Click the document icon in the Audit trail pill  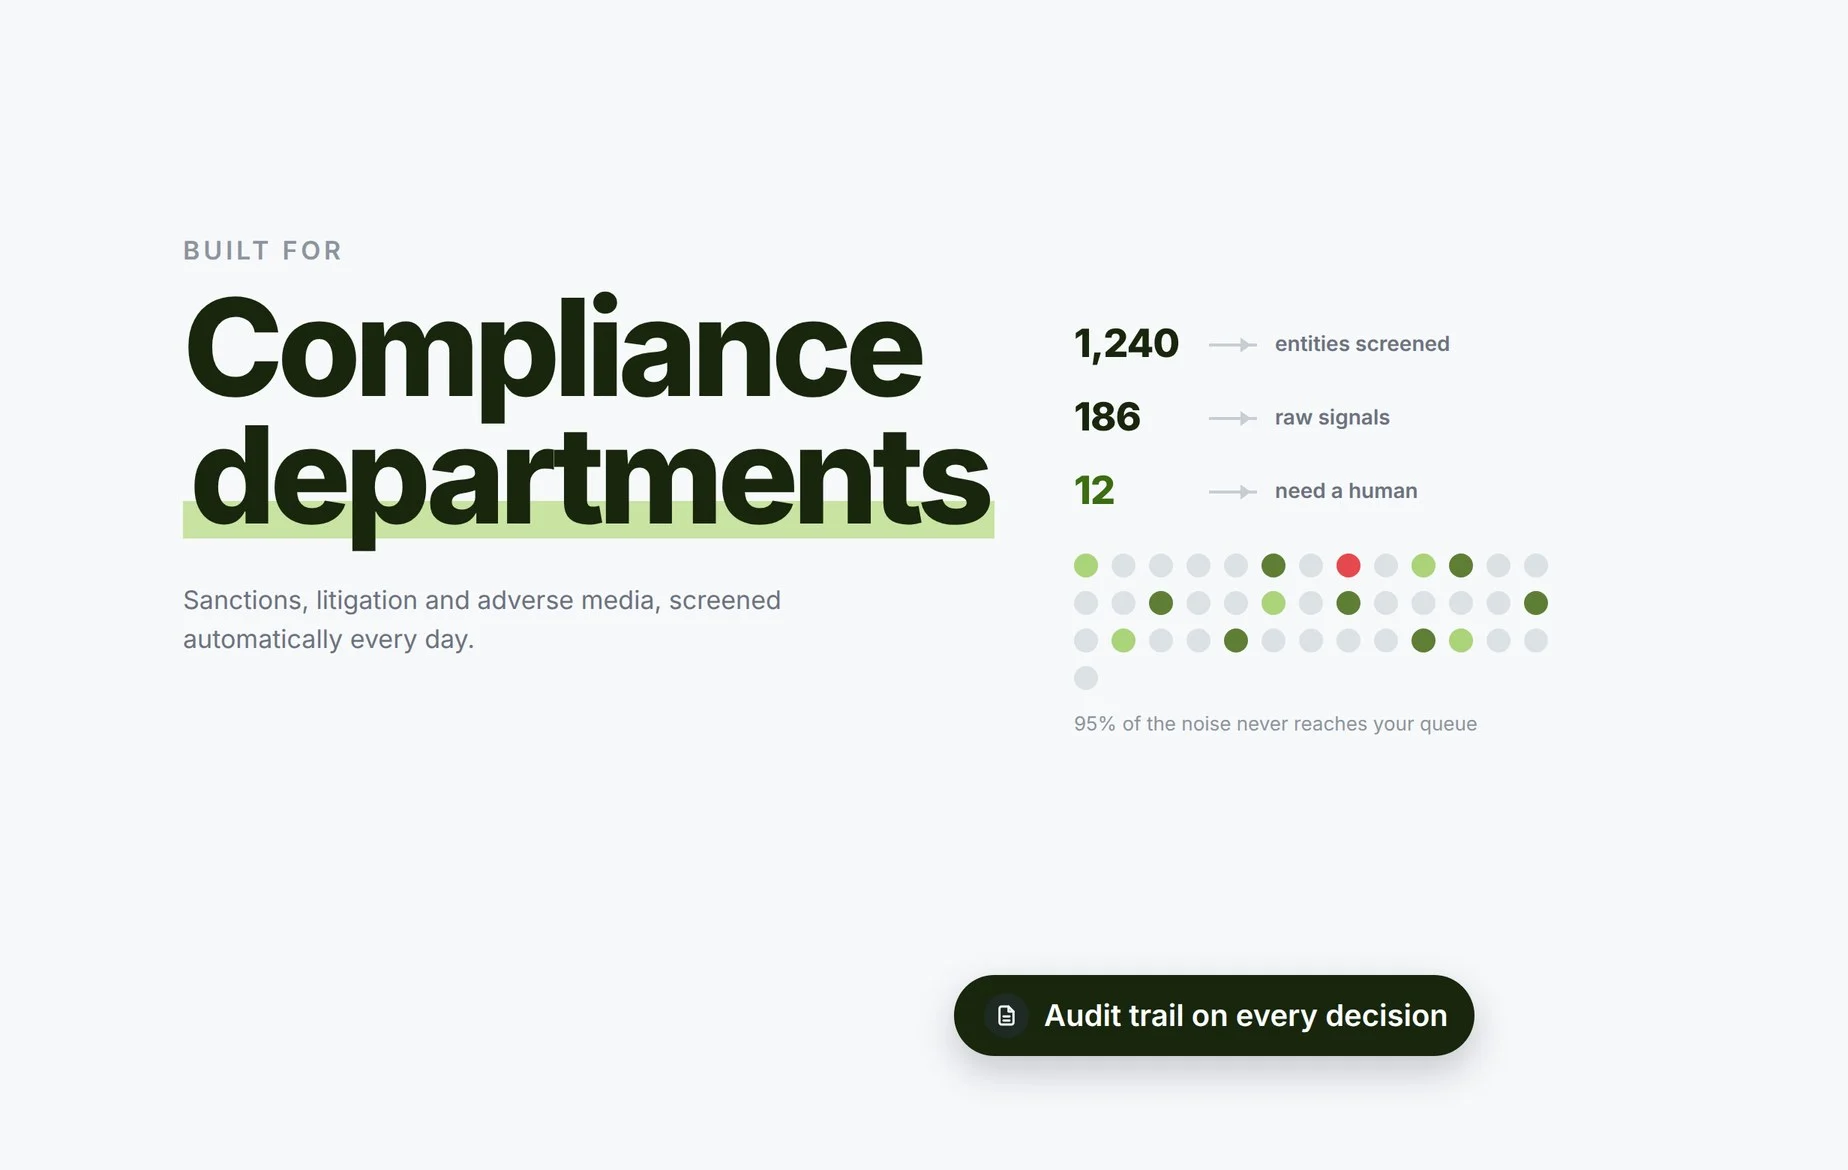pyautogui.click(x=1006, y=1016)
